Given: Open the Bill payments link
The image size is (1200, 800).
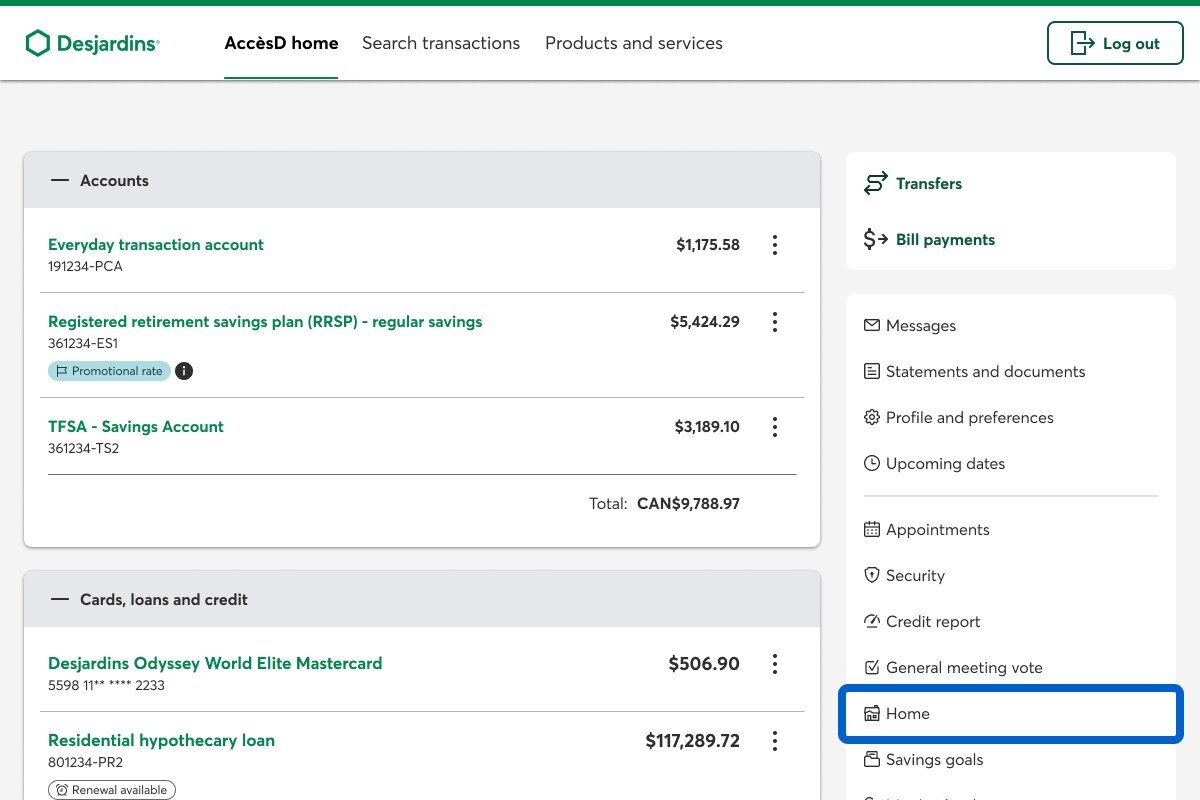Looking at the screenshot, I should pos(945,240).
